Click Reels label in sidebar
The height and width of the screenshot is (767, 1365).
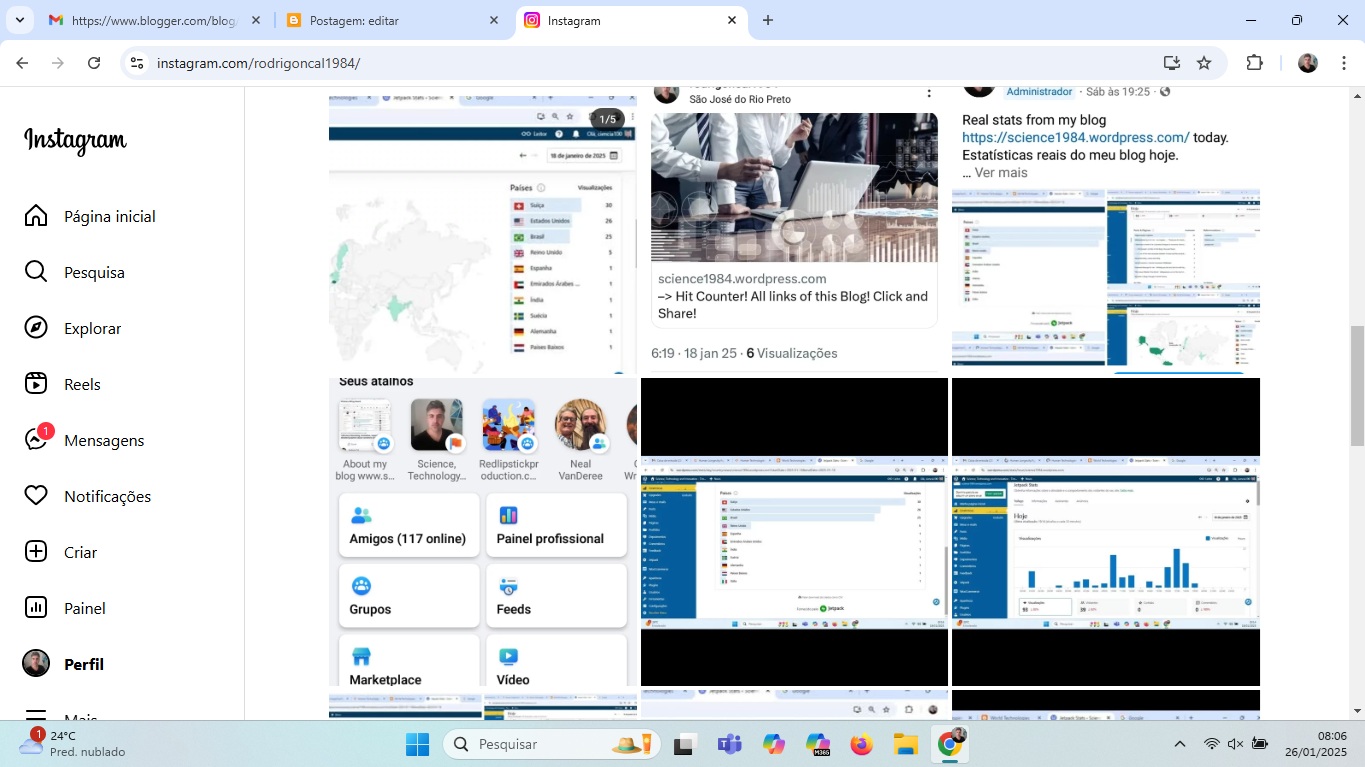click(x=82, y=384)
